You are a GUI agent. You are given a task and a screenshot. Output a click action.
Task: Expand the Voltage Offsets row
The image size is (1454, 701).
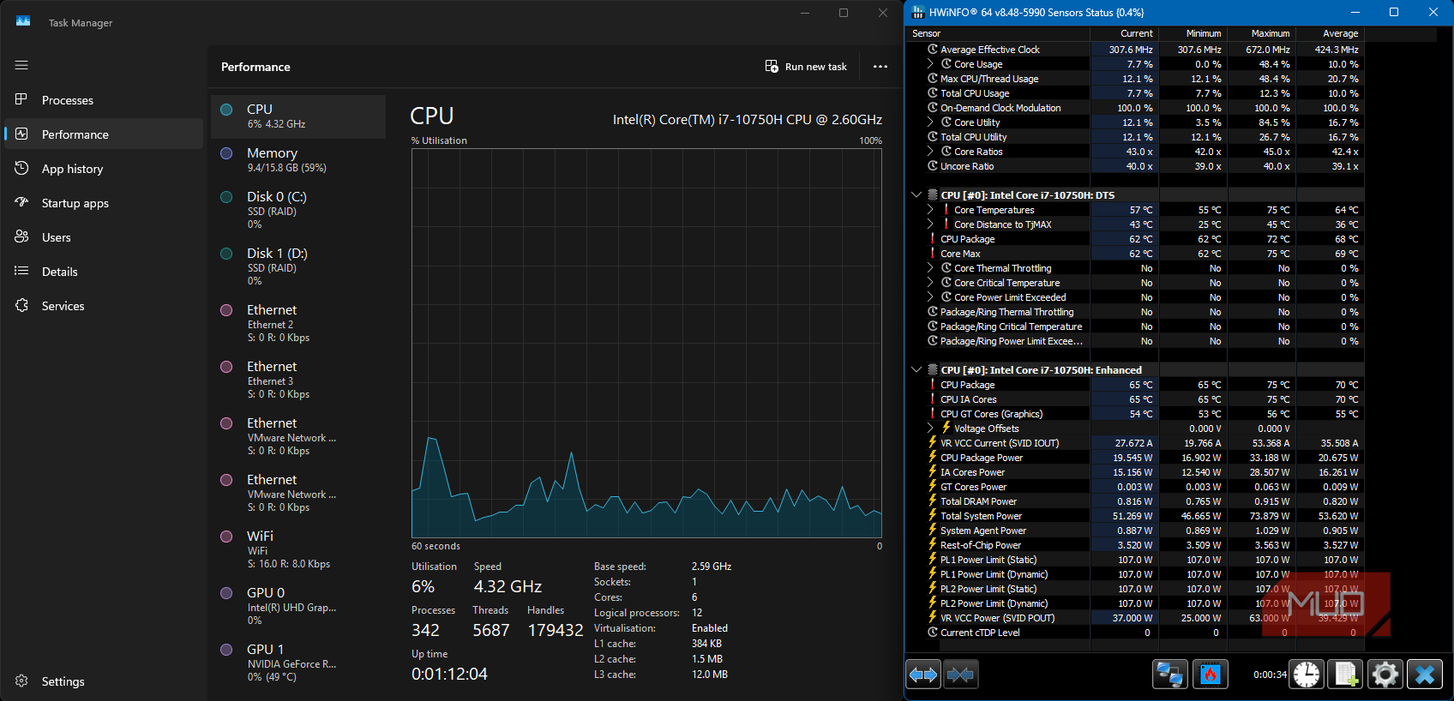pyautogui.click(x=932, y=428)
